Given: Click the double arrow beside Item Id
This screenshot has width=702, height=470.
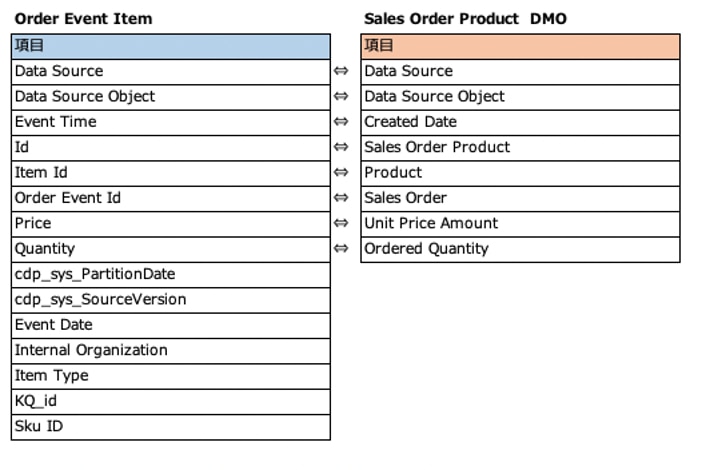Looking at the screenshot, I should pos(341,173).
